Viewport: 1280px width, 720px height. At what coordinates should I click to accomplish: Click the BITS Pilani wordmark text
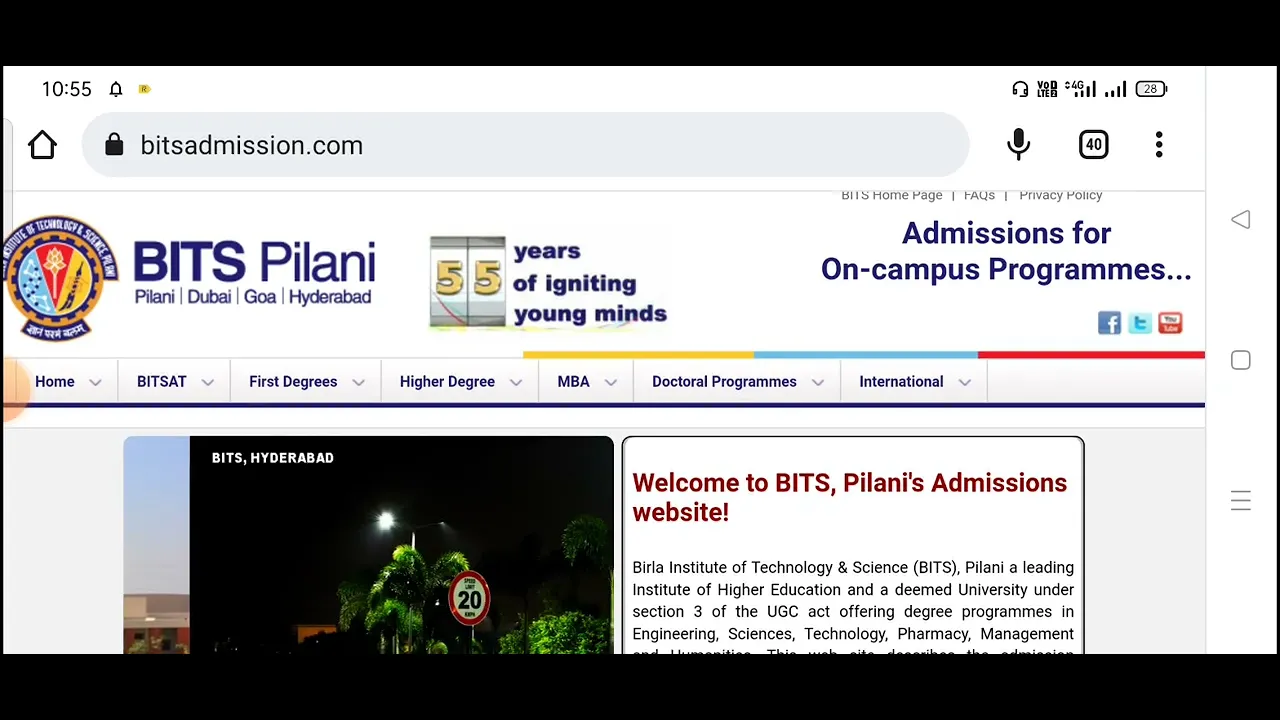[x=254, y=263]
